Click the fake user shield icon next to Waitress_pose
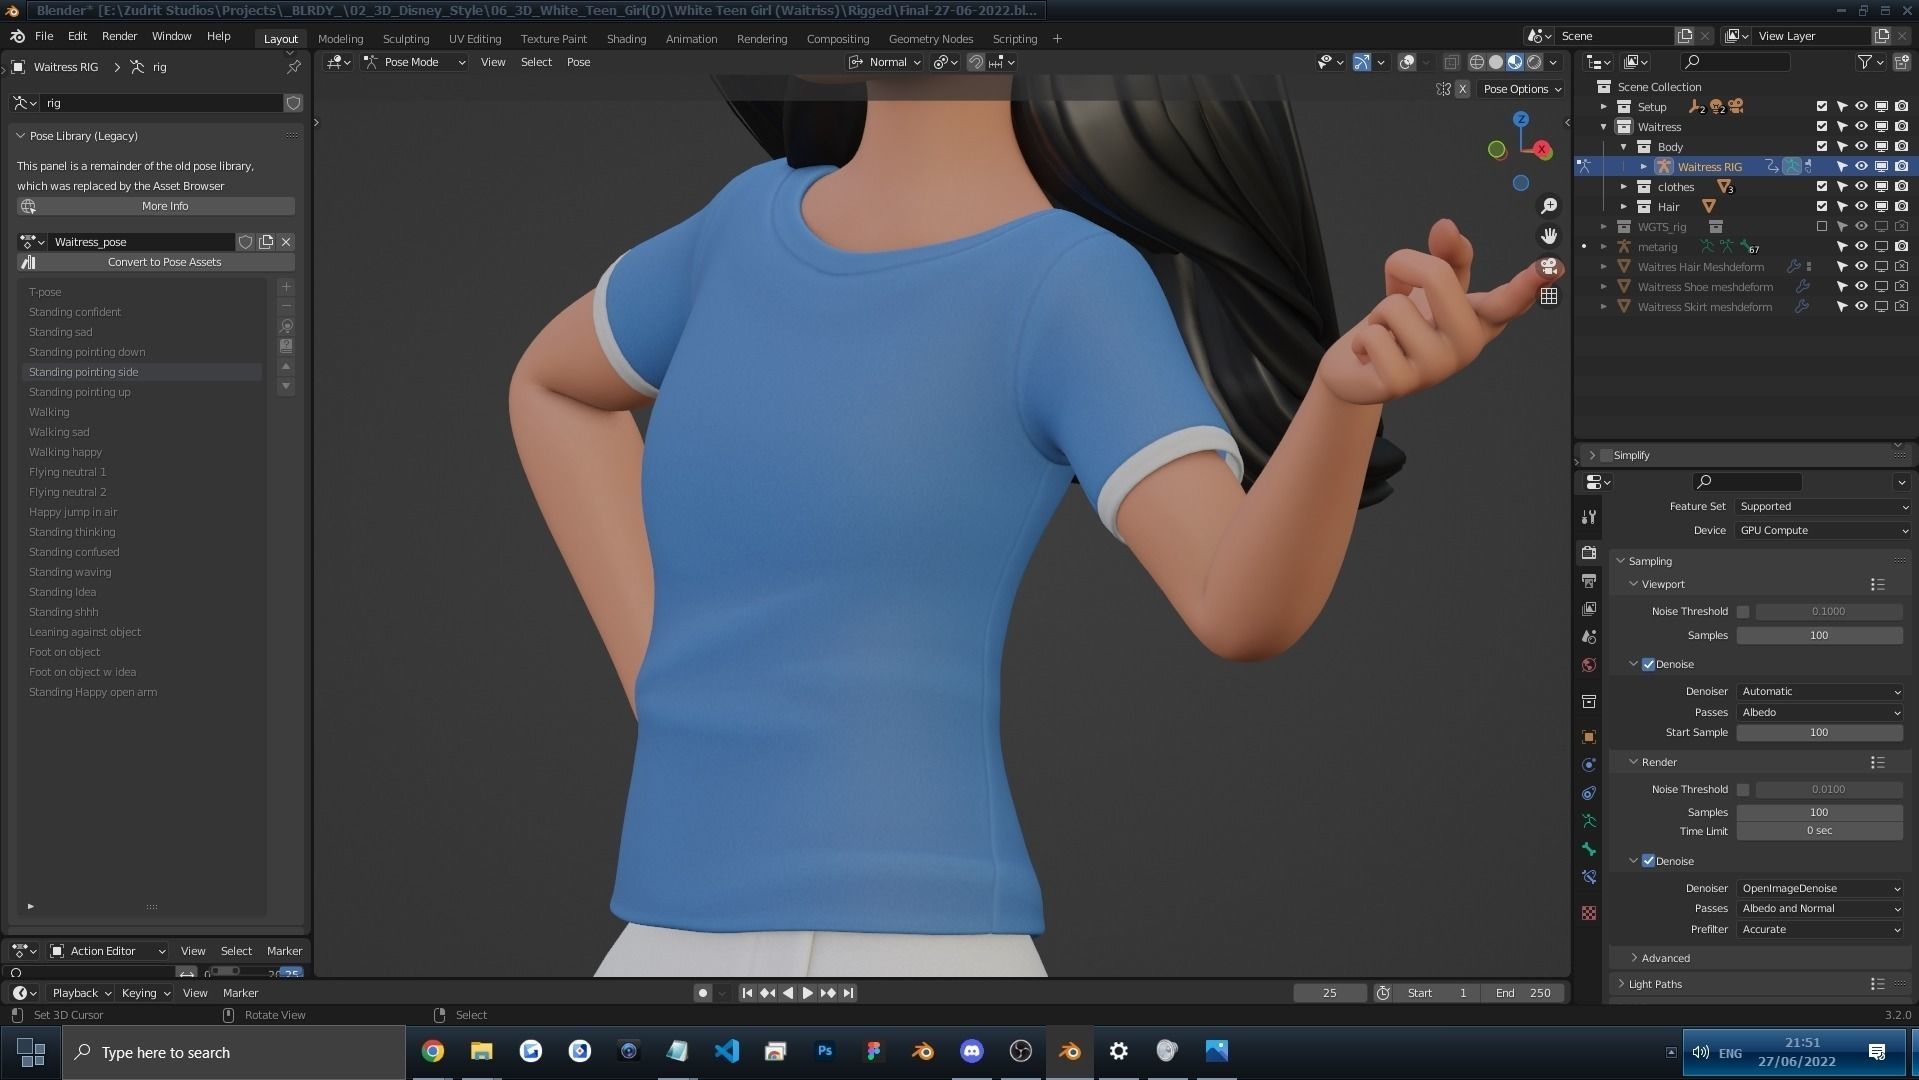 coord(245,242)
